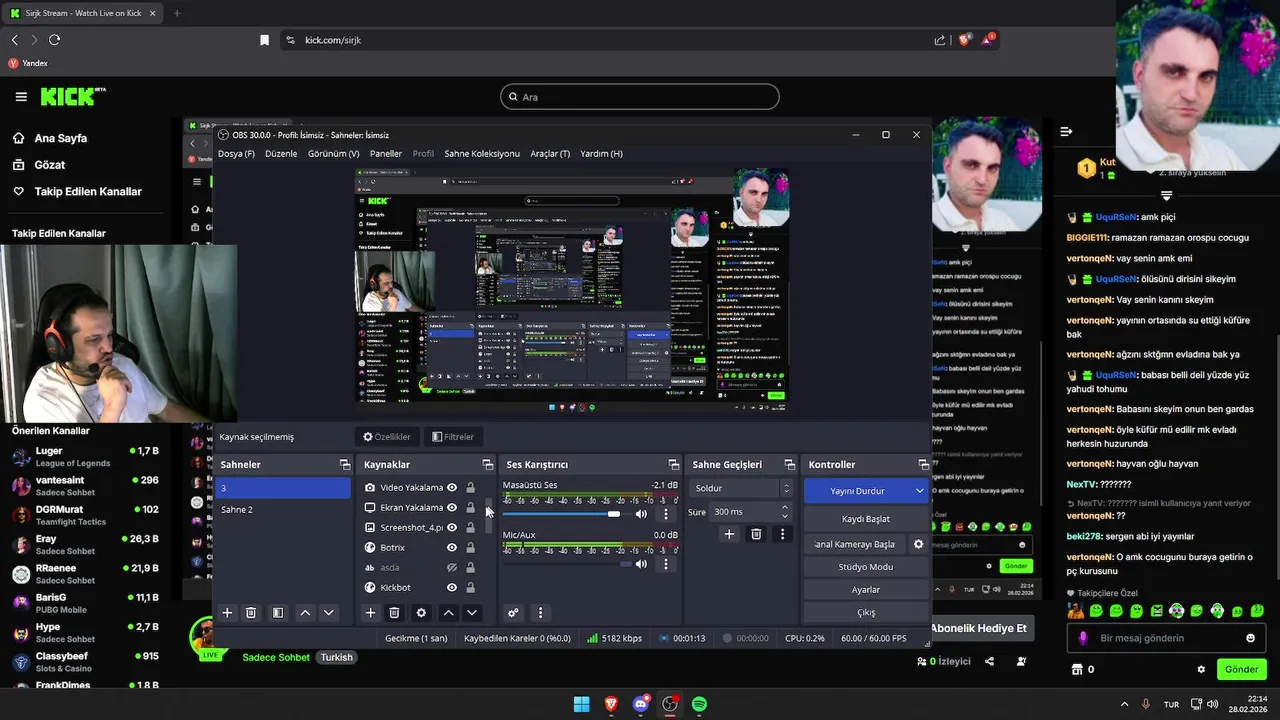Toggle visibility of Video Yakalama source
The image size is (1280, 720).
(x=452, y=488)
